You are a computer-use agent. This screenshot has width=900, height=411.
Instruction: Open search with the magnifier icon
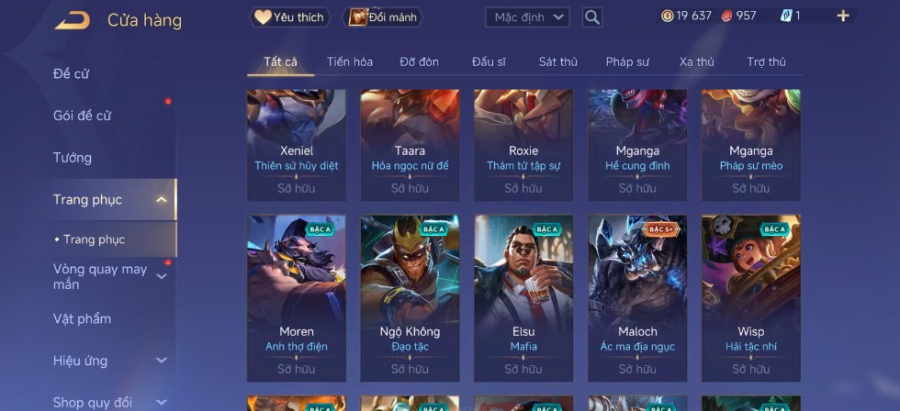(x=592, y=17)
